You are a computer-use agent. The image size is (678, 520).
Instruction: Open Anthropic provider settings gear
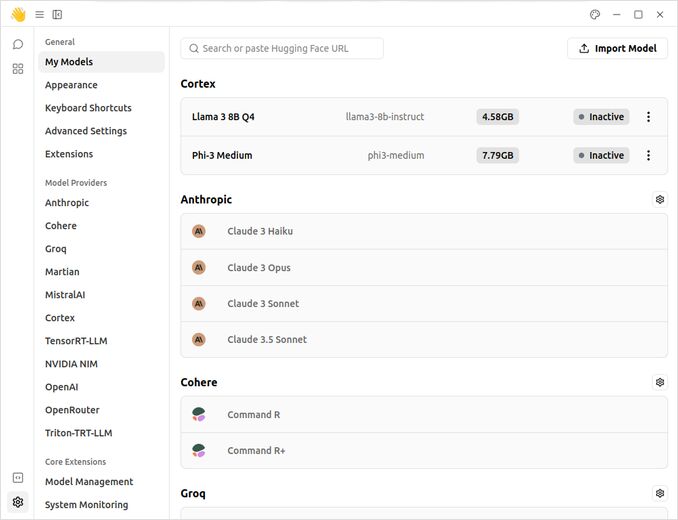coord(660,199)
